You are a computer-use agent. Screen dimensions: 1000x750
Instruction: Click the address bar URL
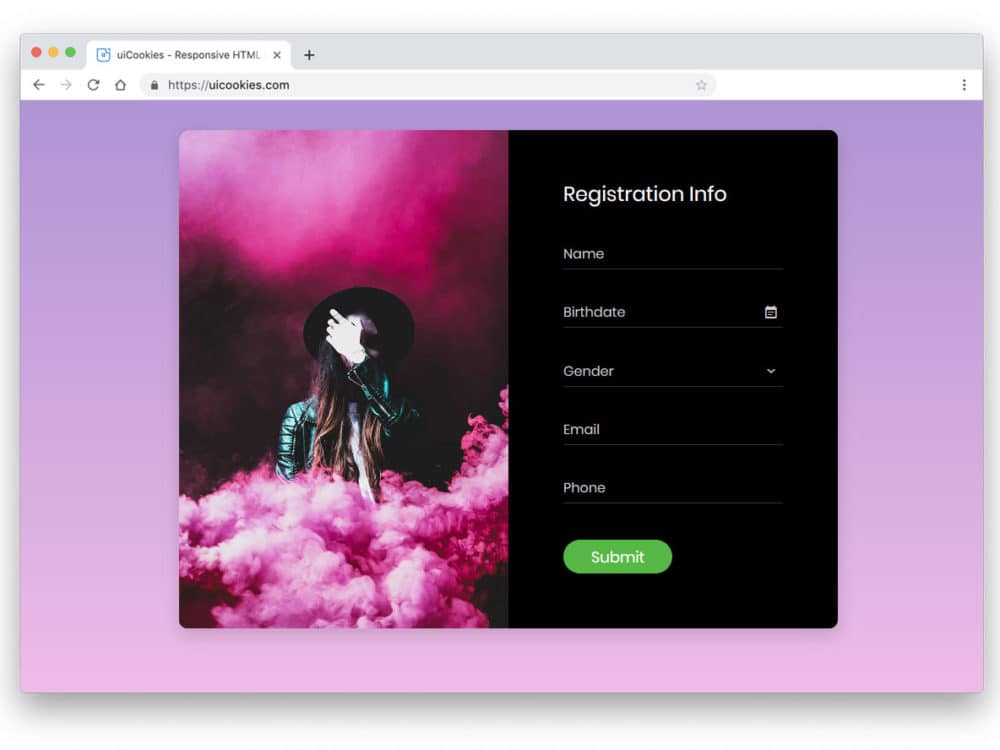(x=230, y=85)
